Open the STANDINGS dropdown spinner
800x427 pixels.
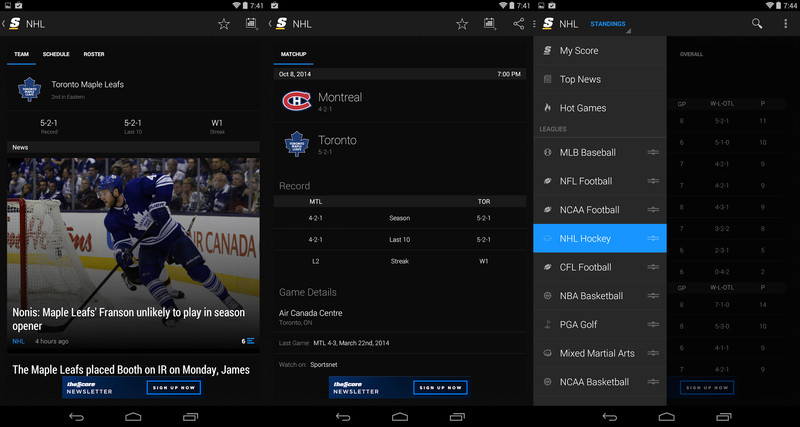click(x=610, y=24)
